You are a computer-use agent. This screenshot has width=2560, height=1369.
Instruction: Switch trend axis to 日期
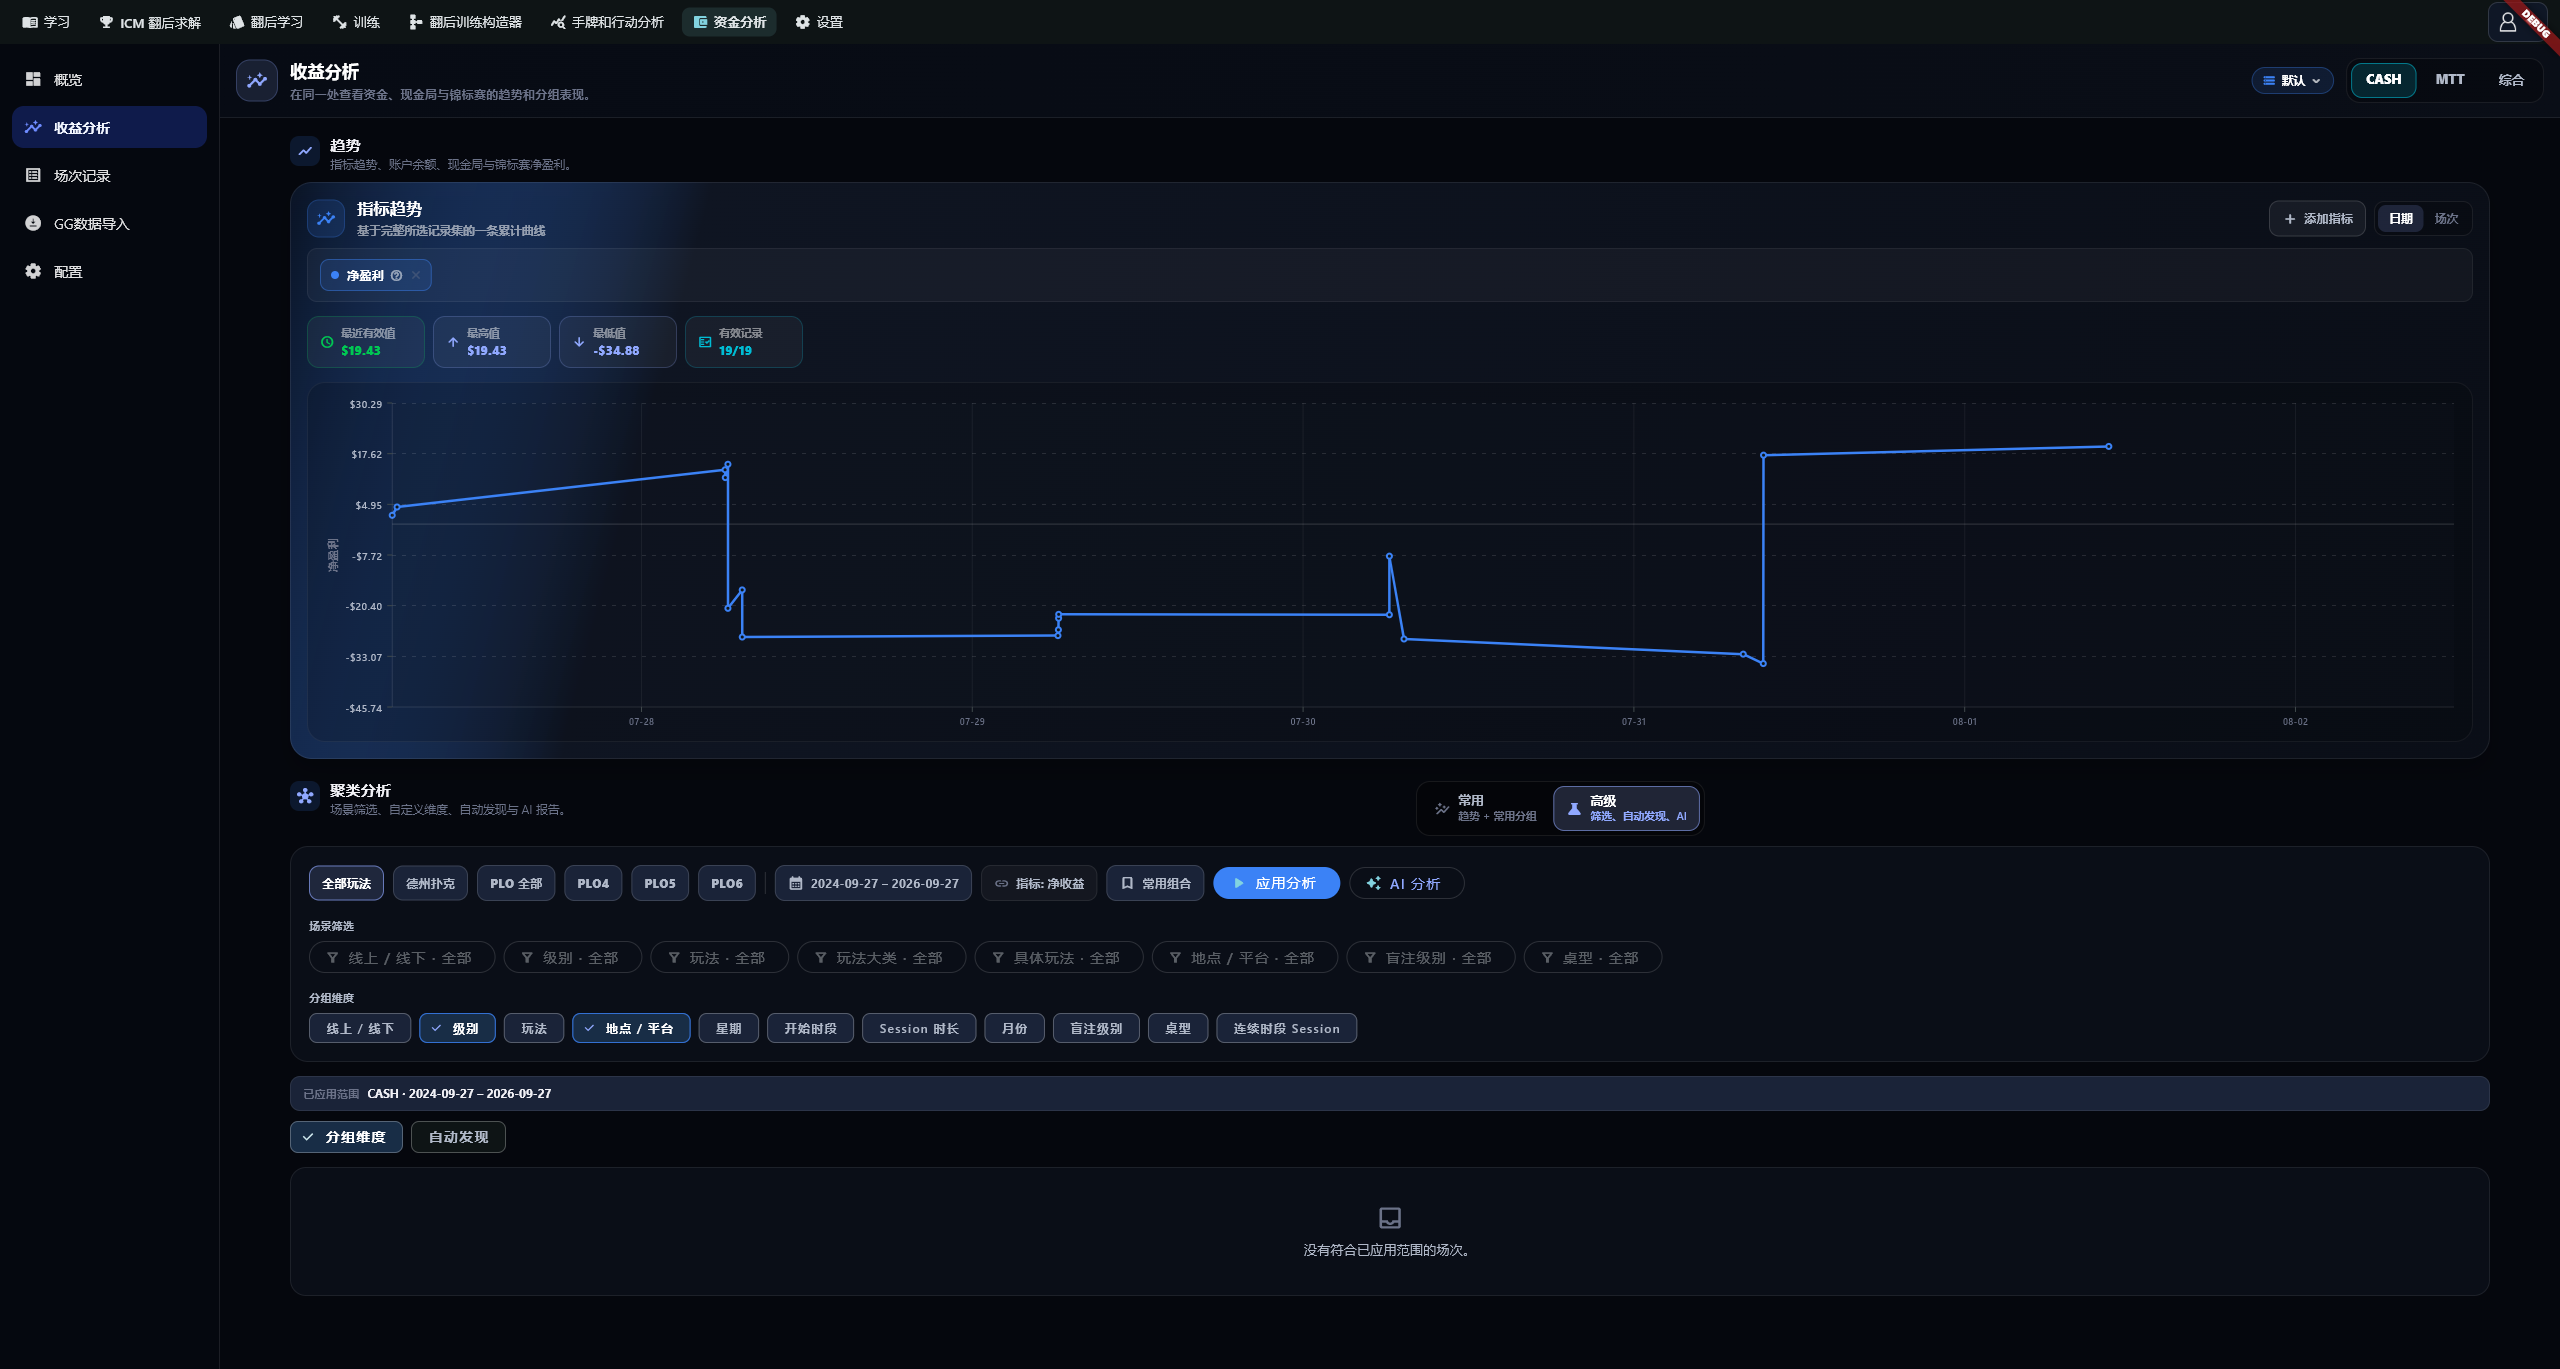2400,218
